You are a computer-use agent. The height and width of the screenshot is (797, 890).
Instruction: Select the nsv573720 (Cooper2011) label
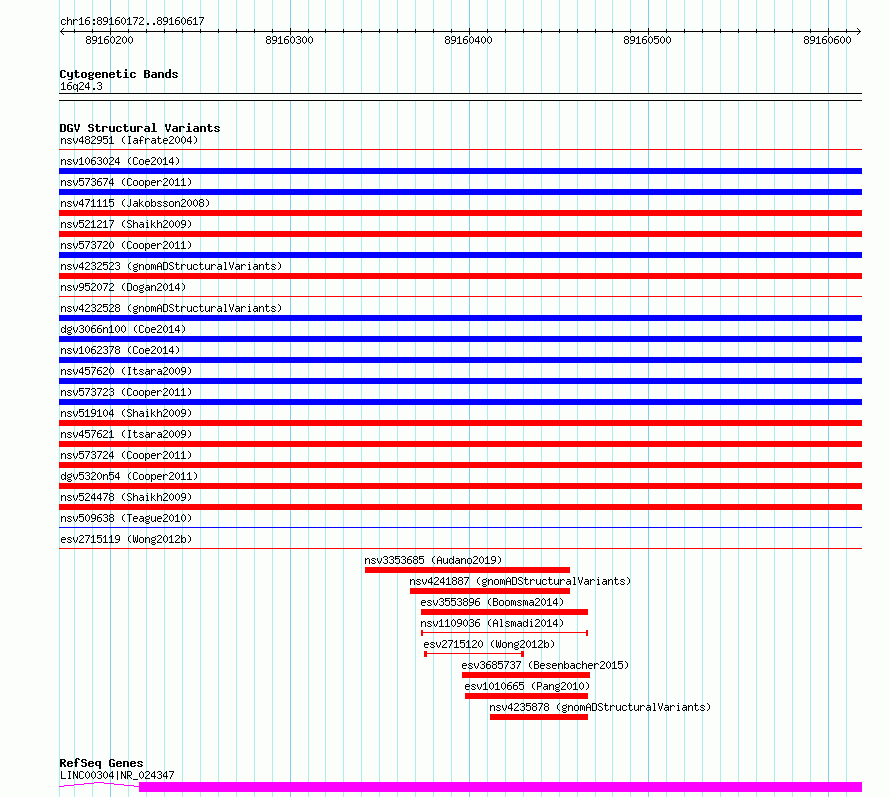tap(126, 245)
